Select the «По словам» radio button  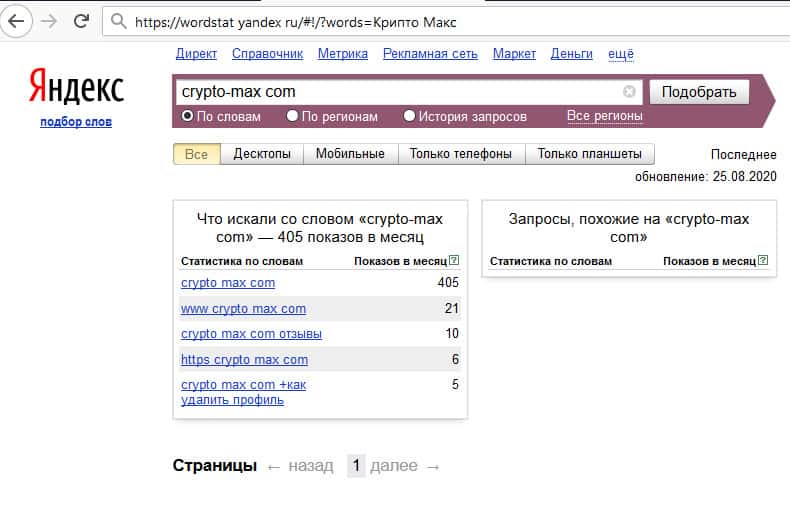[187, 117]
